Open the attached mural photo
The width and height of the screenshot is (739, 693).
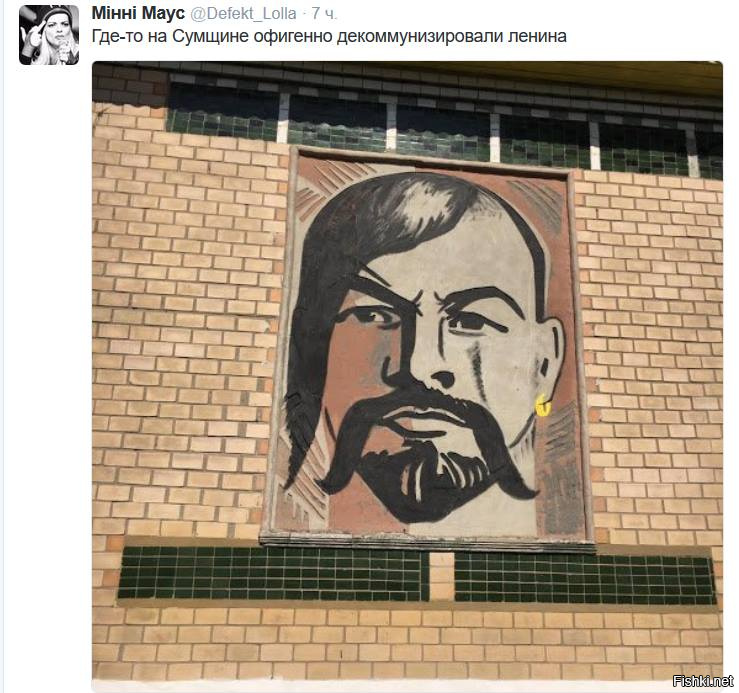407,372
